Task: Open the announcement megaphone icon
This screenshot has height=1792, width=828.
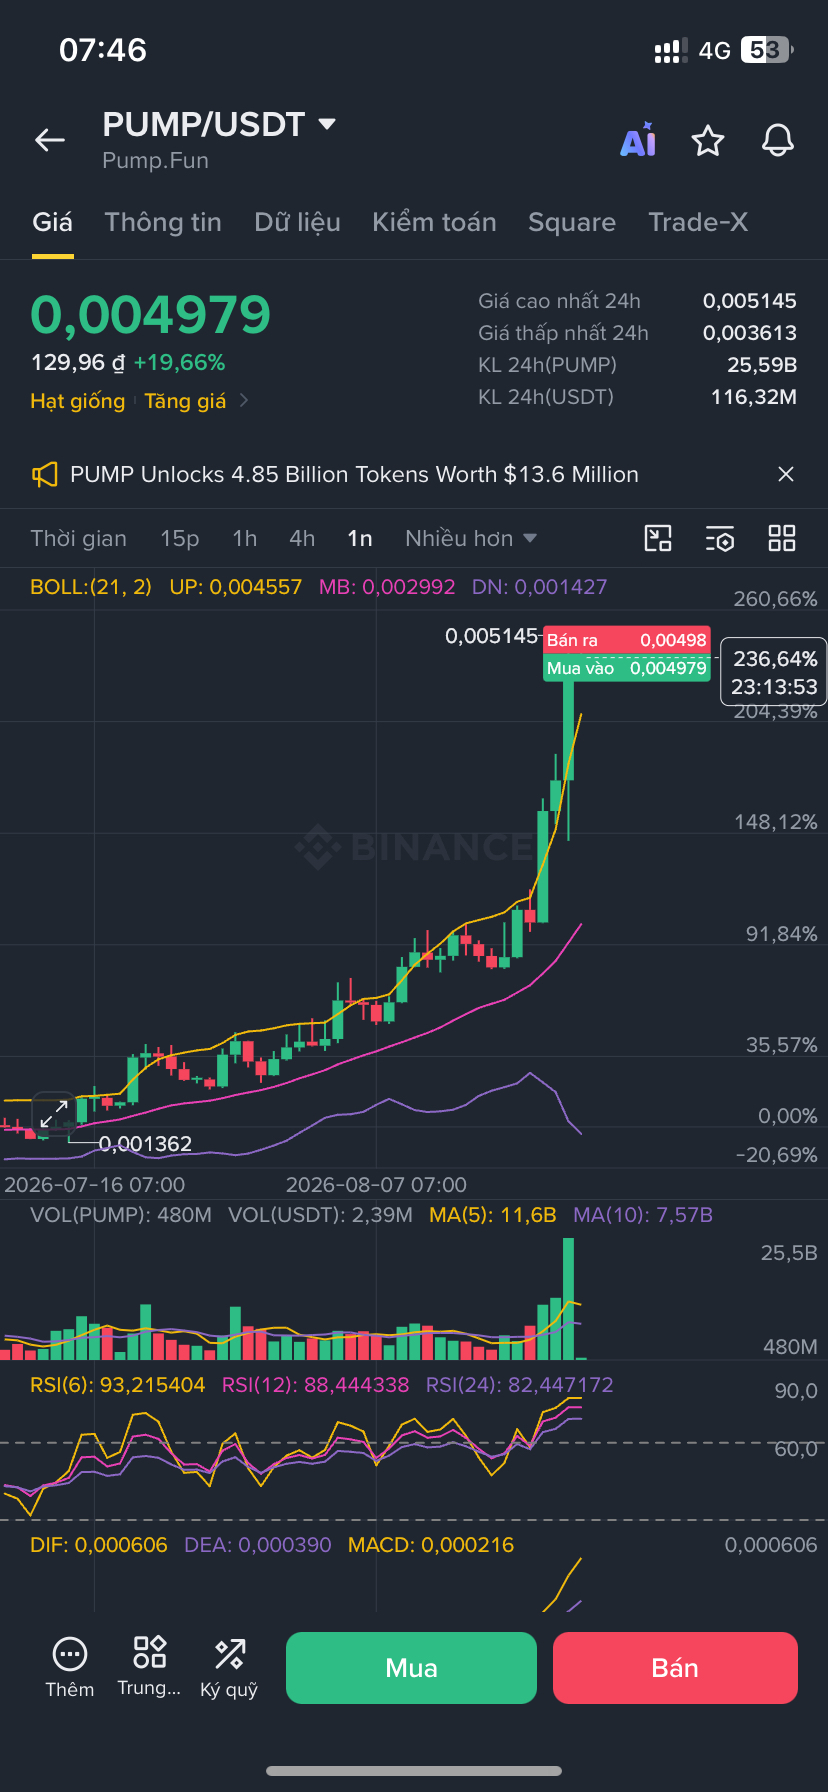Action: pyautogui.click(x=44, y=474)
